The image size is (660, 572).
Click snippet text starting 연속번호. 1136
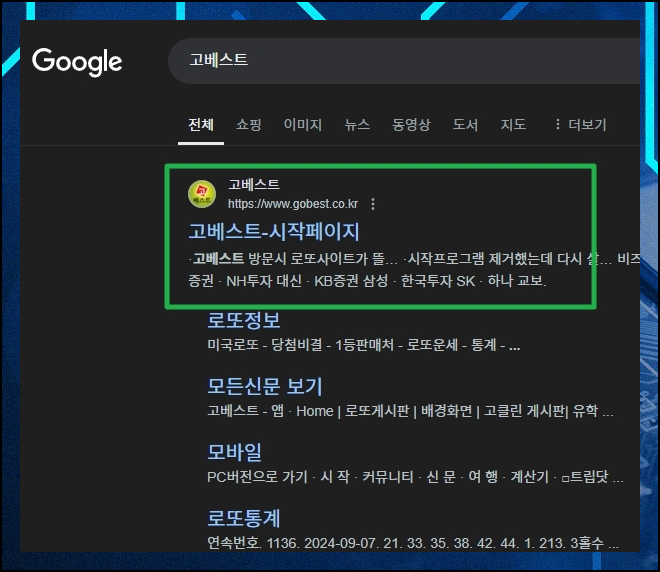[413, 543]
